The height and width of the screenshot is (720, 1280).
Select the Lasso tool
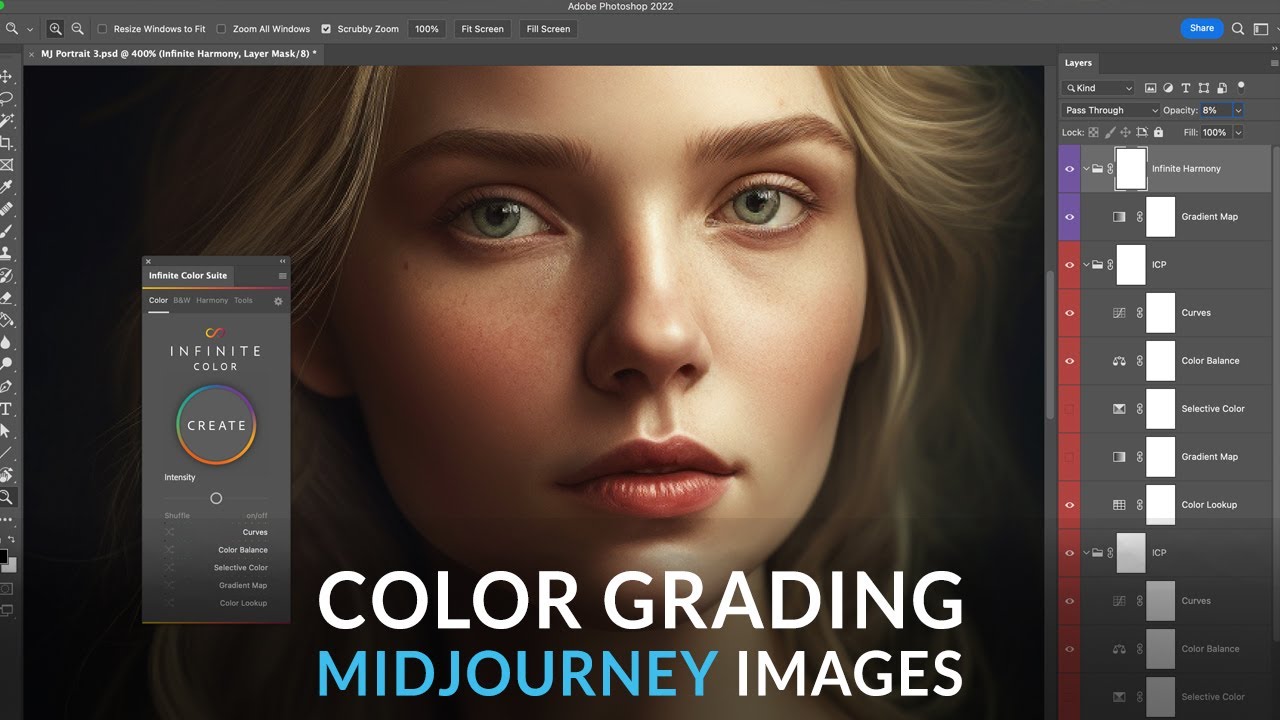click(x=6, y=99)
